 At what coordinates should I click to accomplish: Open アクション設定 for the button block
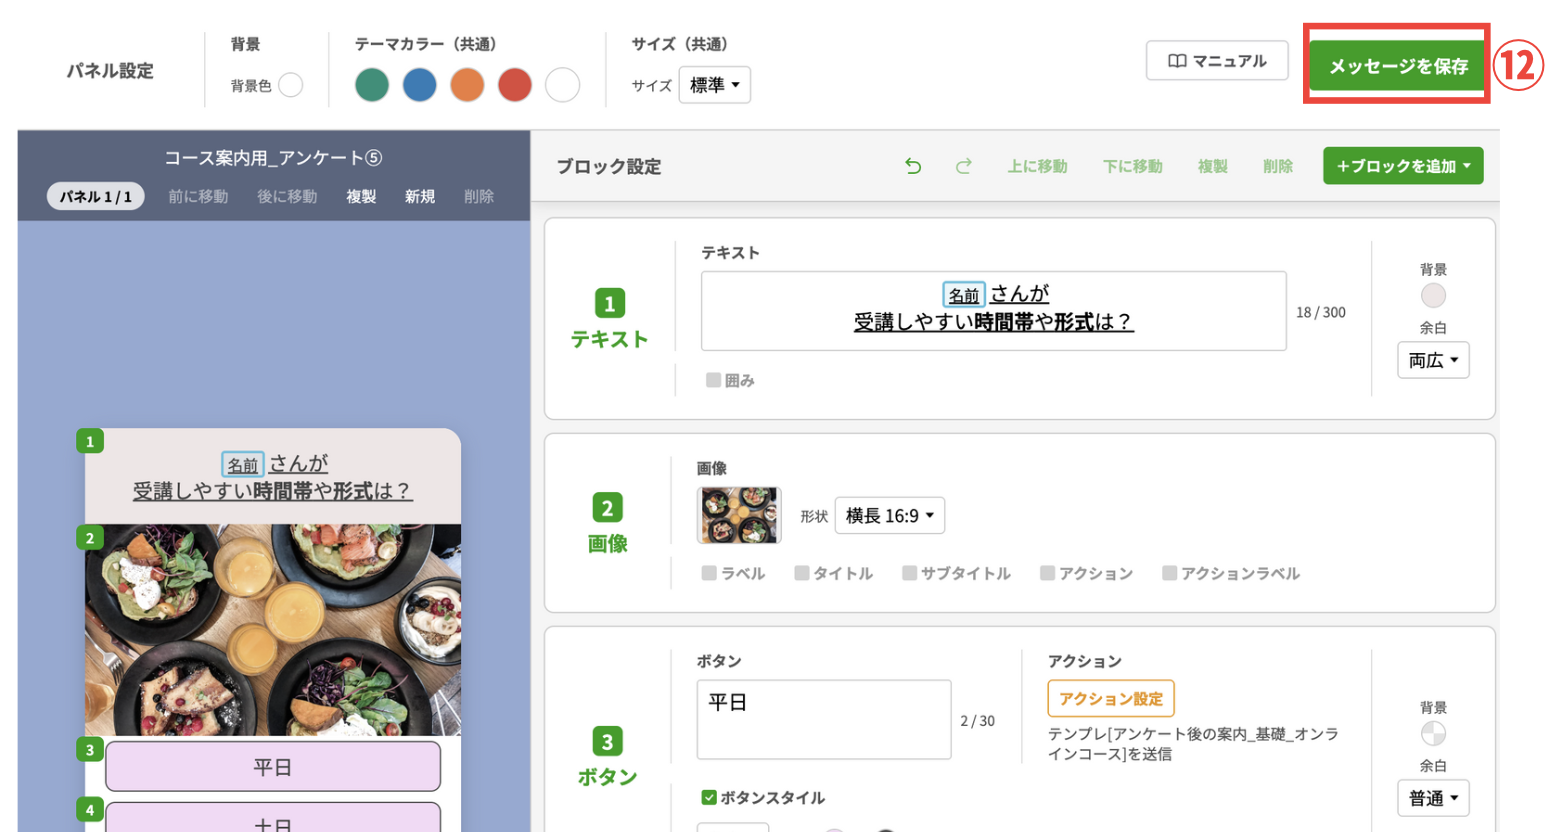(x=1110, y=699)
